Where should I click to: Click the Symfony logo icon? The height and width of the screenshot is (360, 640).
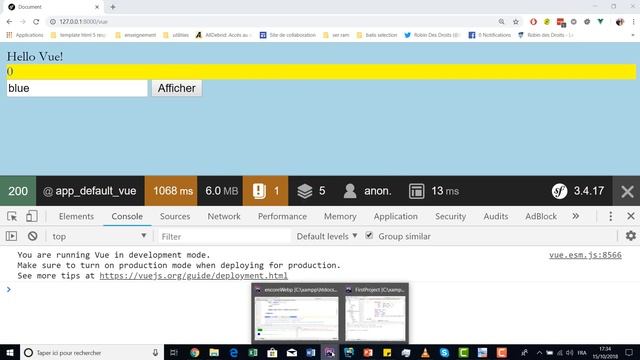559,191
